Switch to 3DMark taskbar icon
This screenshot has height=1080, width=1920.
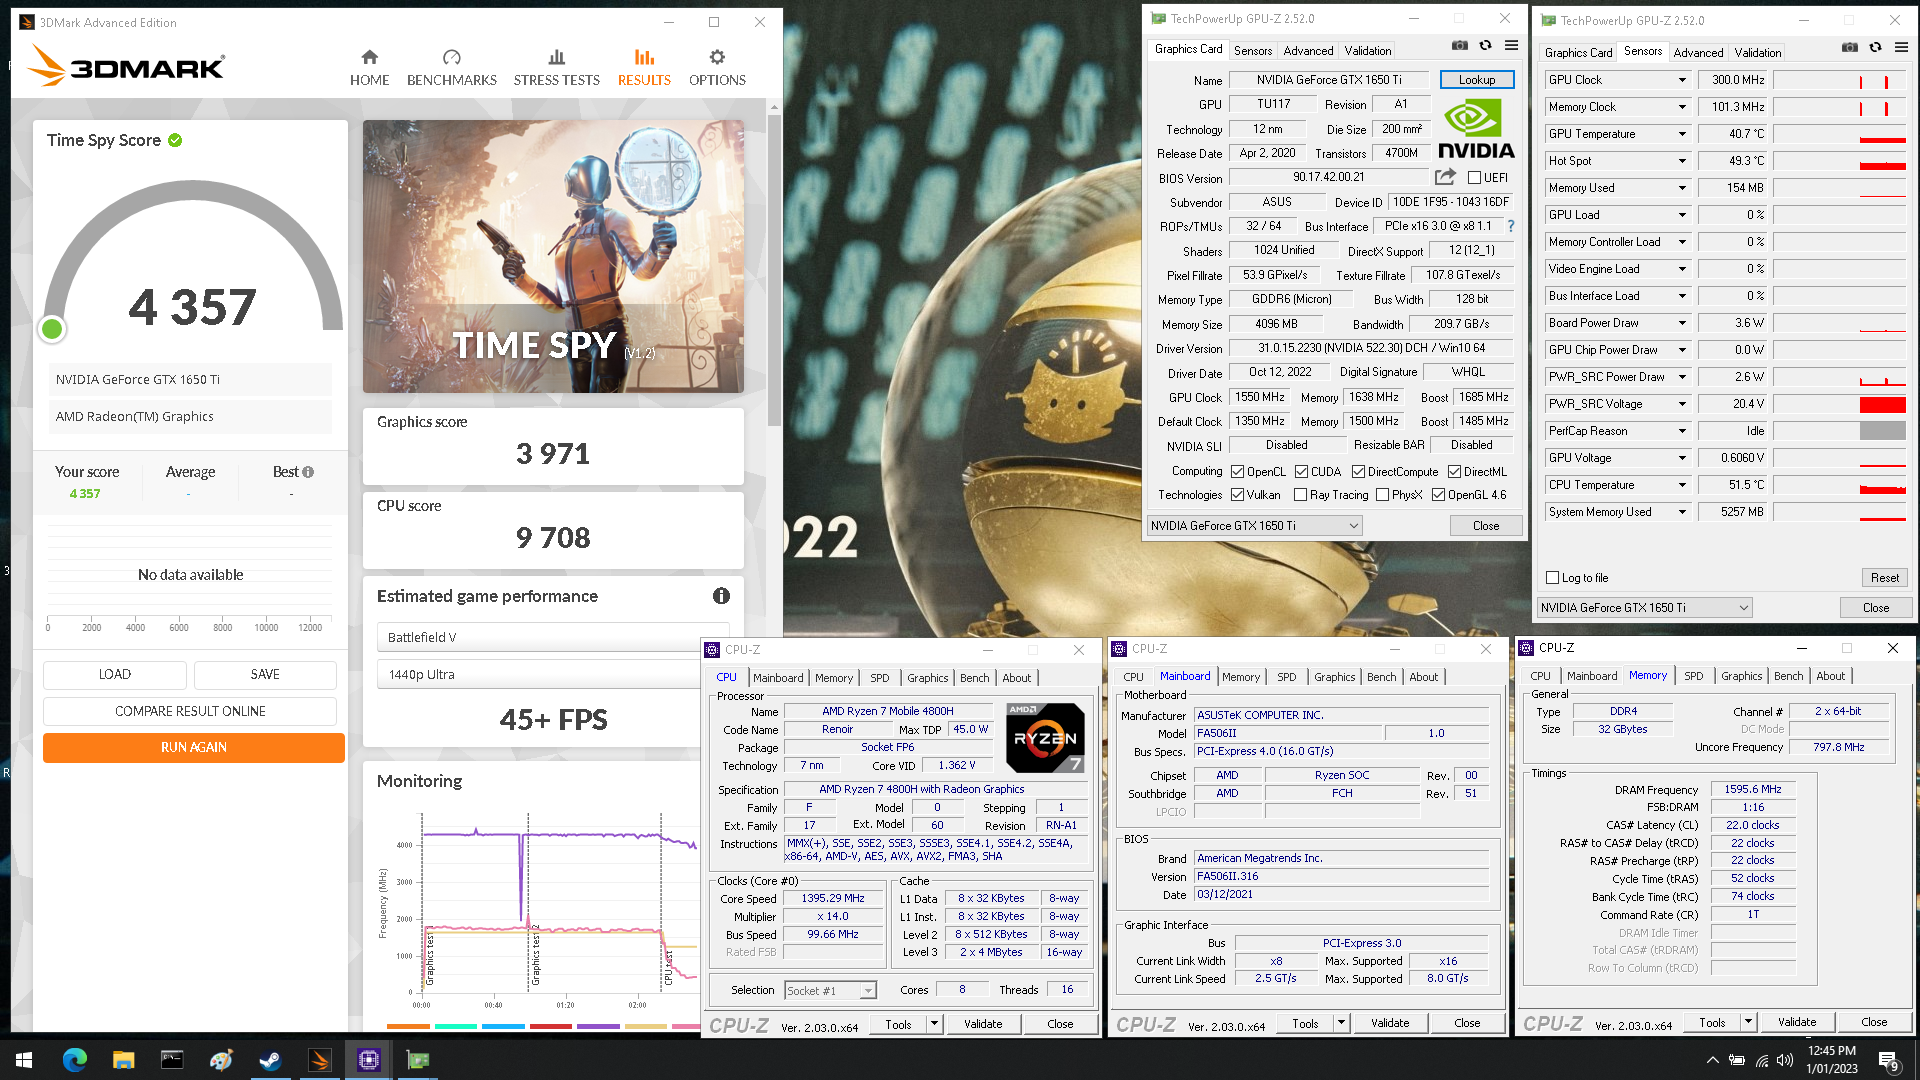(x=320, y=1060)
